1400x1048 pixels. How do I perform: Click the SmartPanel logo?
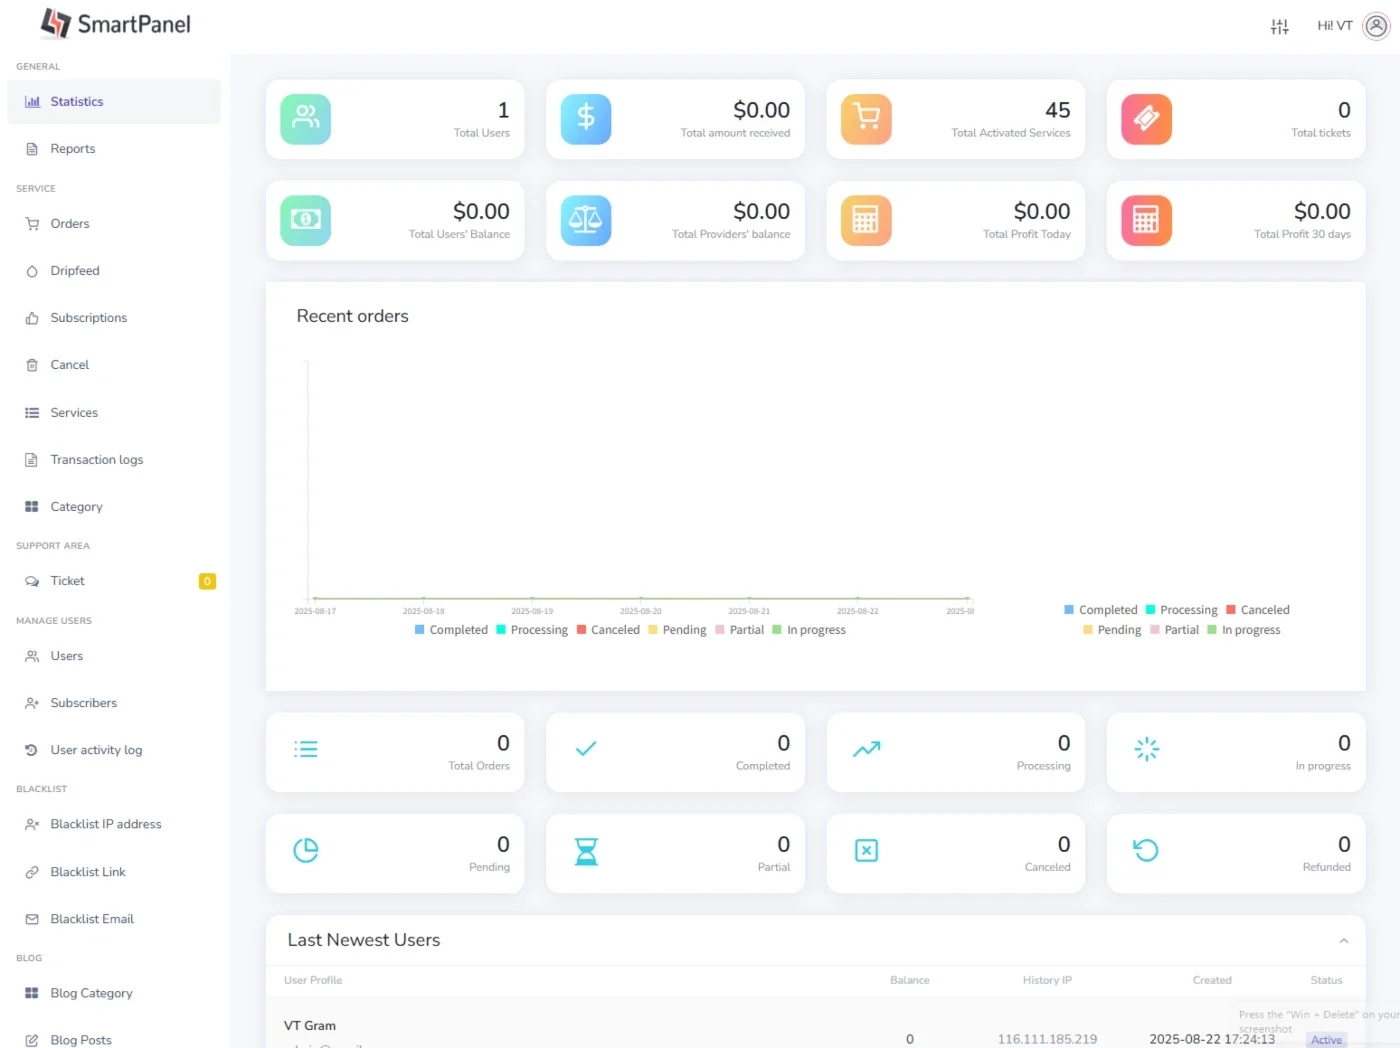115,24
